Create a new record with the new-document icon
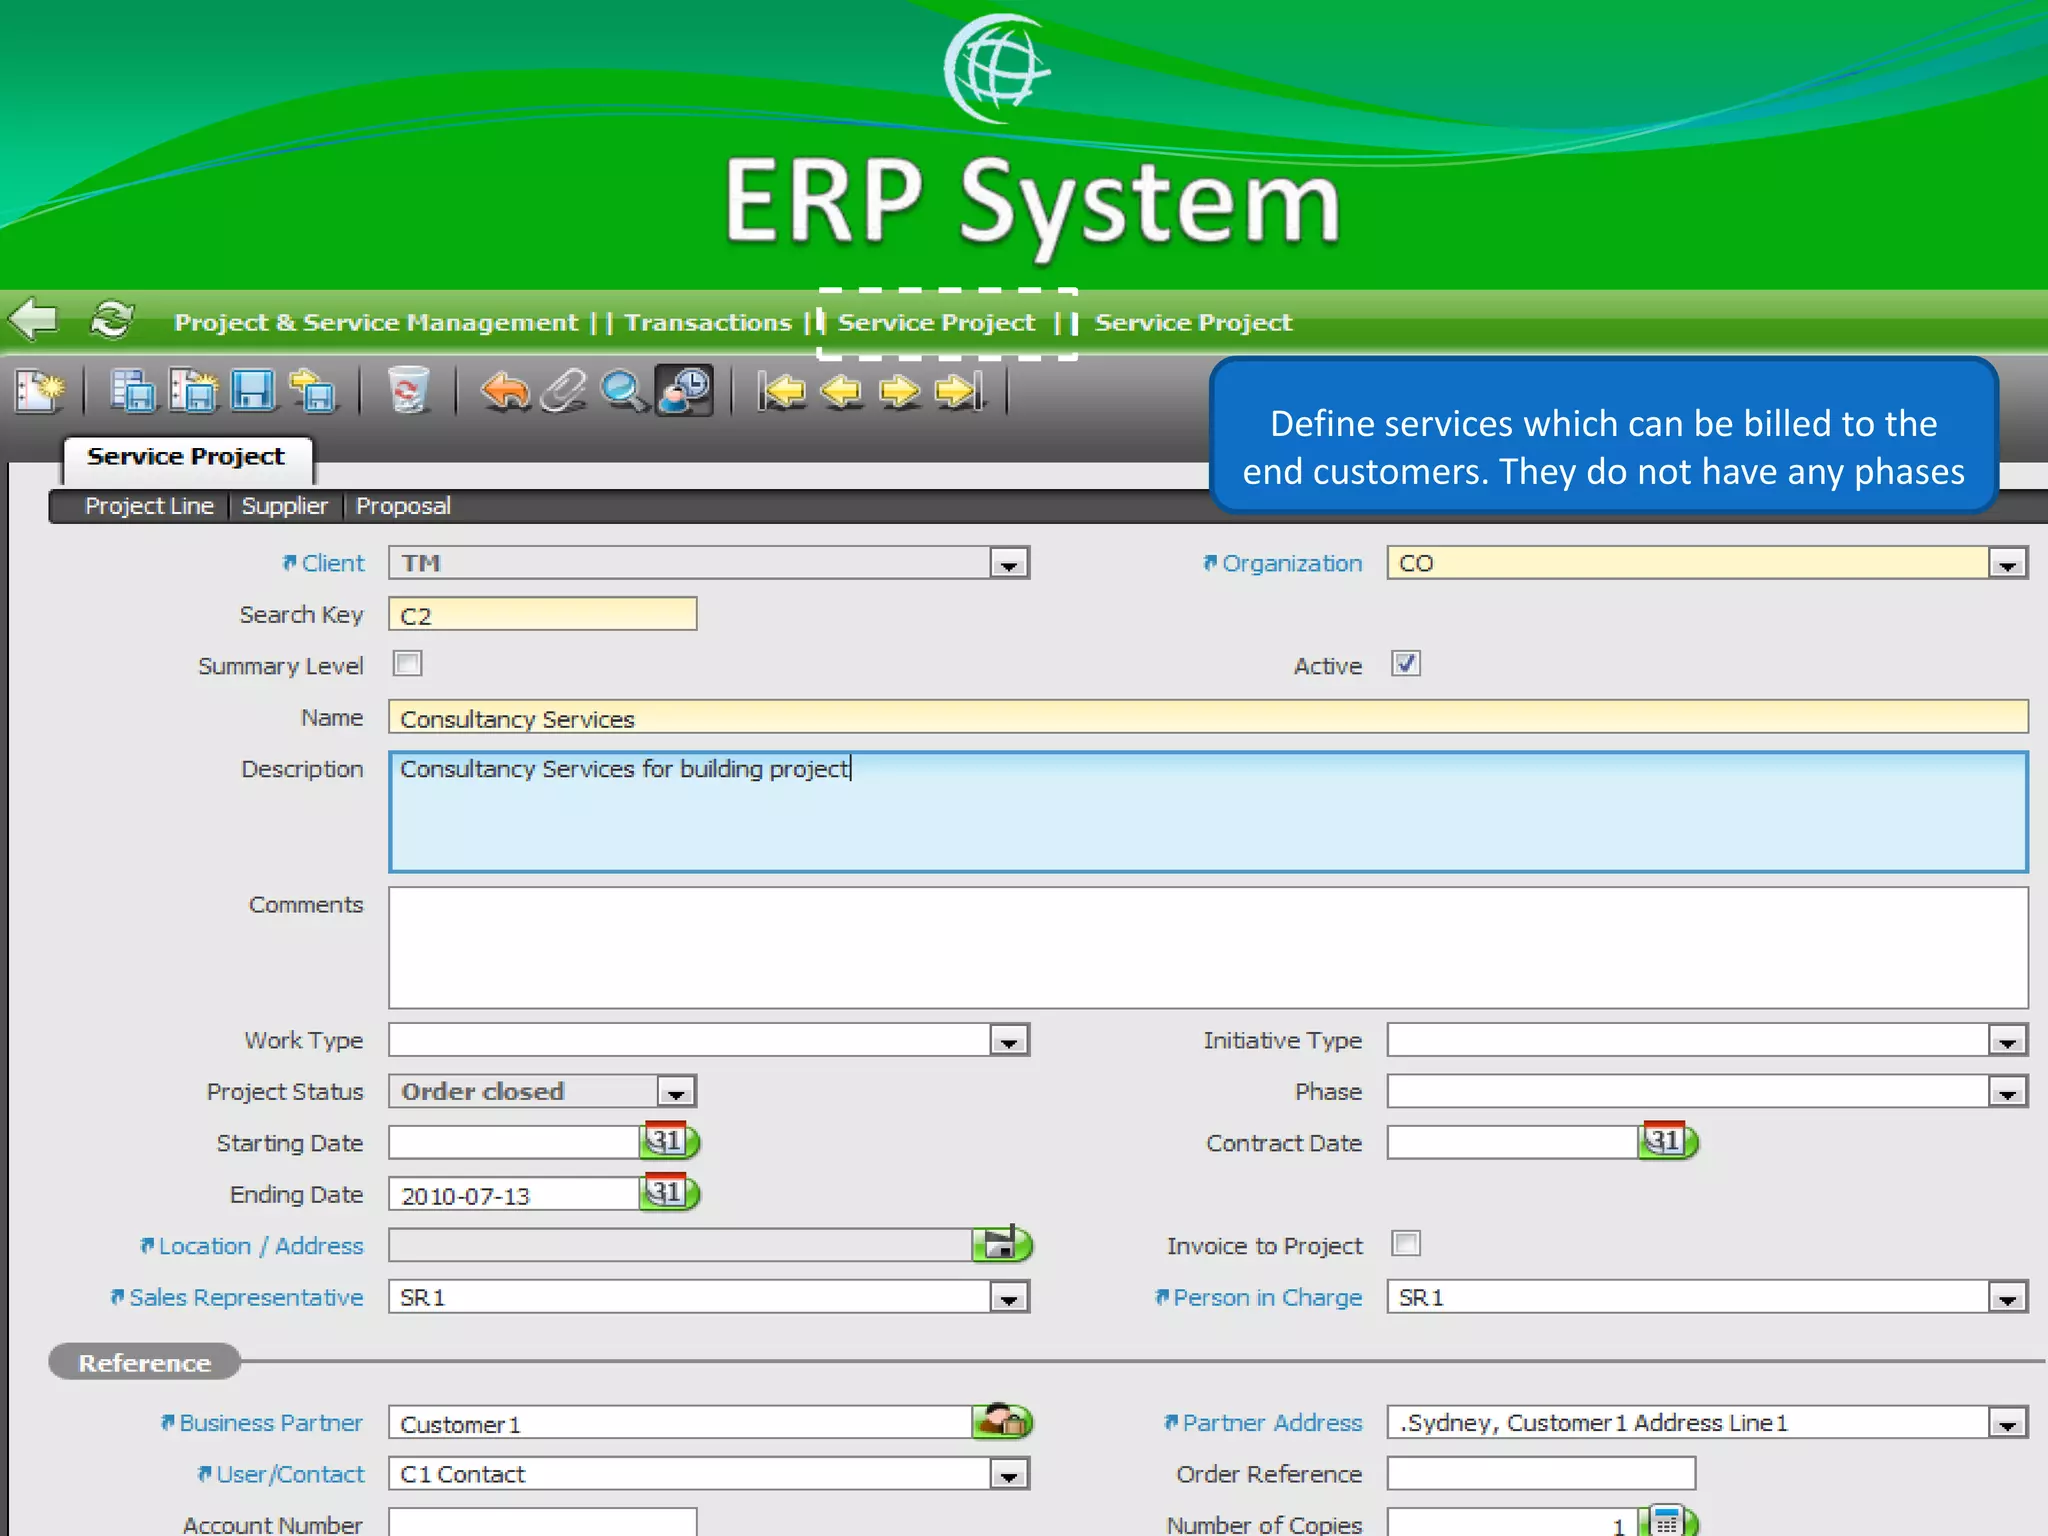 (x=40, y=391)
